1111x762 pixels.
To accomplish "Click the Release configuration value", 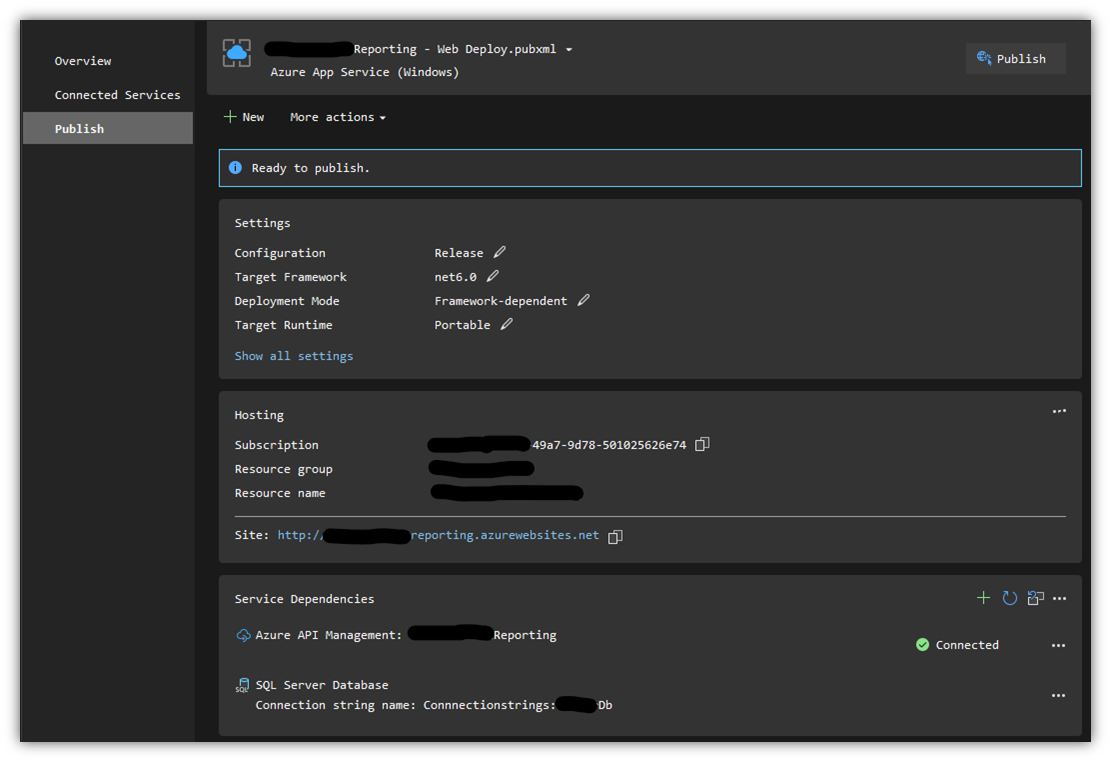I will pyautogui.click(x=458, y=253).
